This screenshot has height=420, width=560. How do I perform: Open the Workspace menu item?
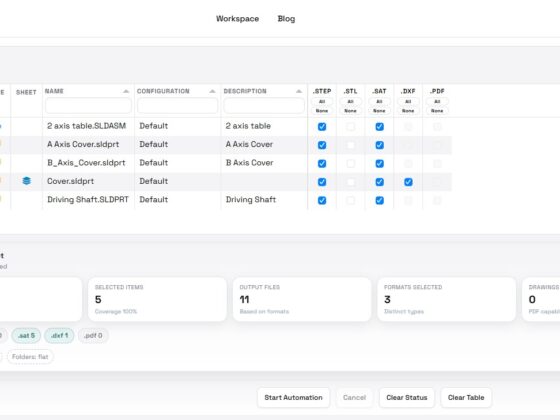[x=238, y=19]
